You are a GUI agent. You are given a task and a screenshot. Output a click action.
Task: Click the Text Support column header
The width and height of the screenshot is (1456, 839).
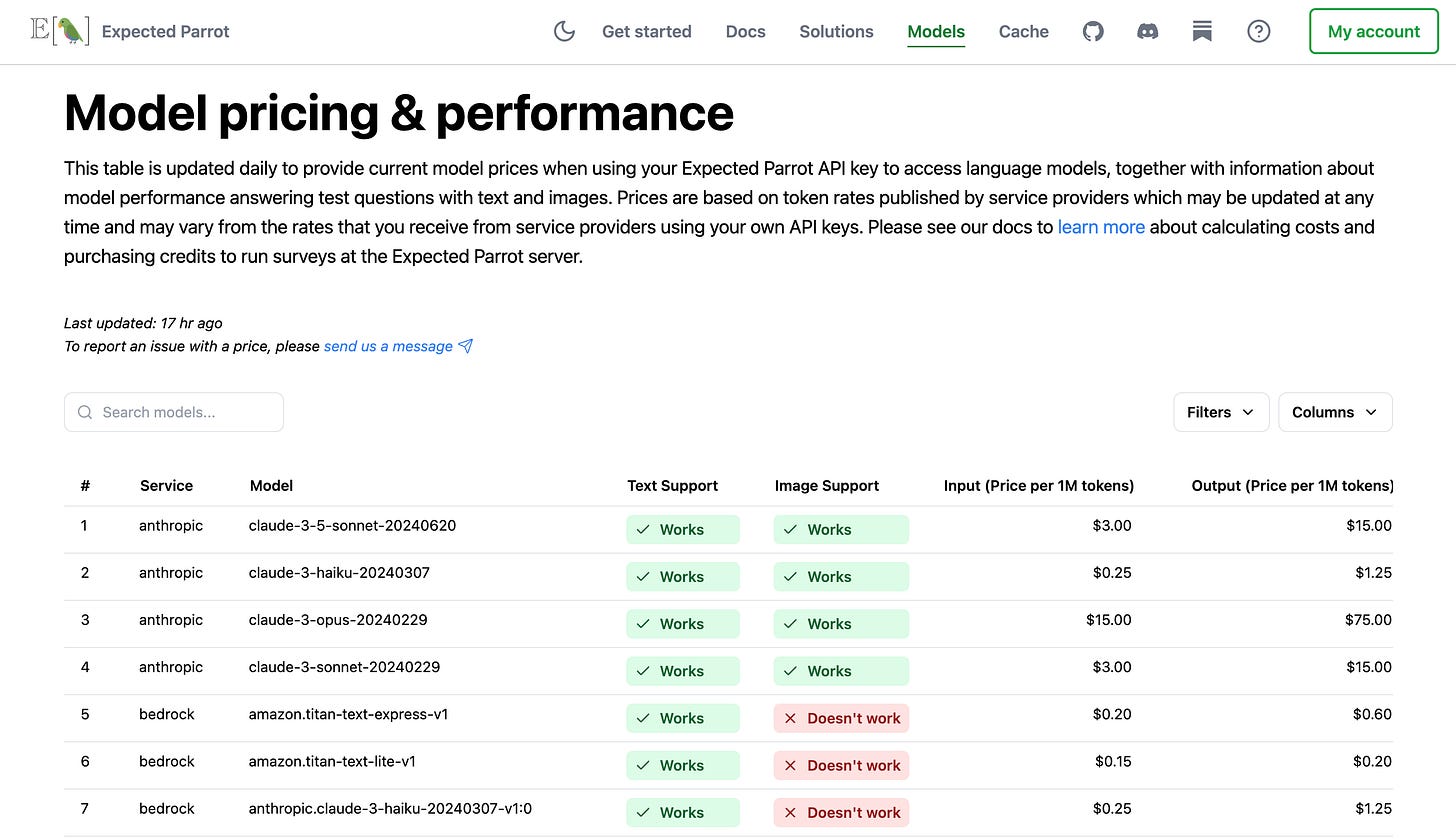672,485
